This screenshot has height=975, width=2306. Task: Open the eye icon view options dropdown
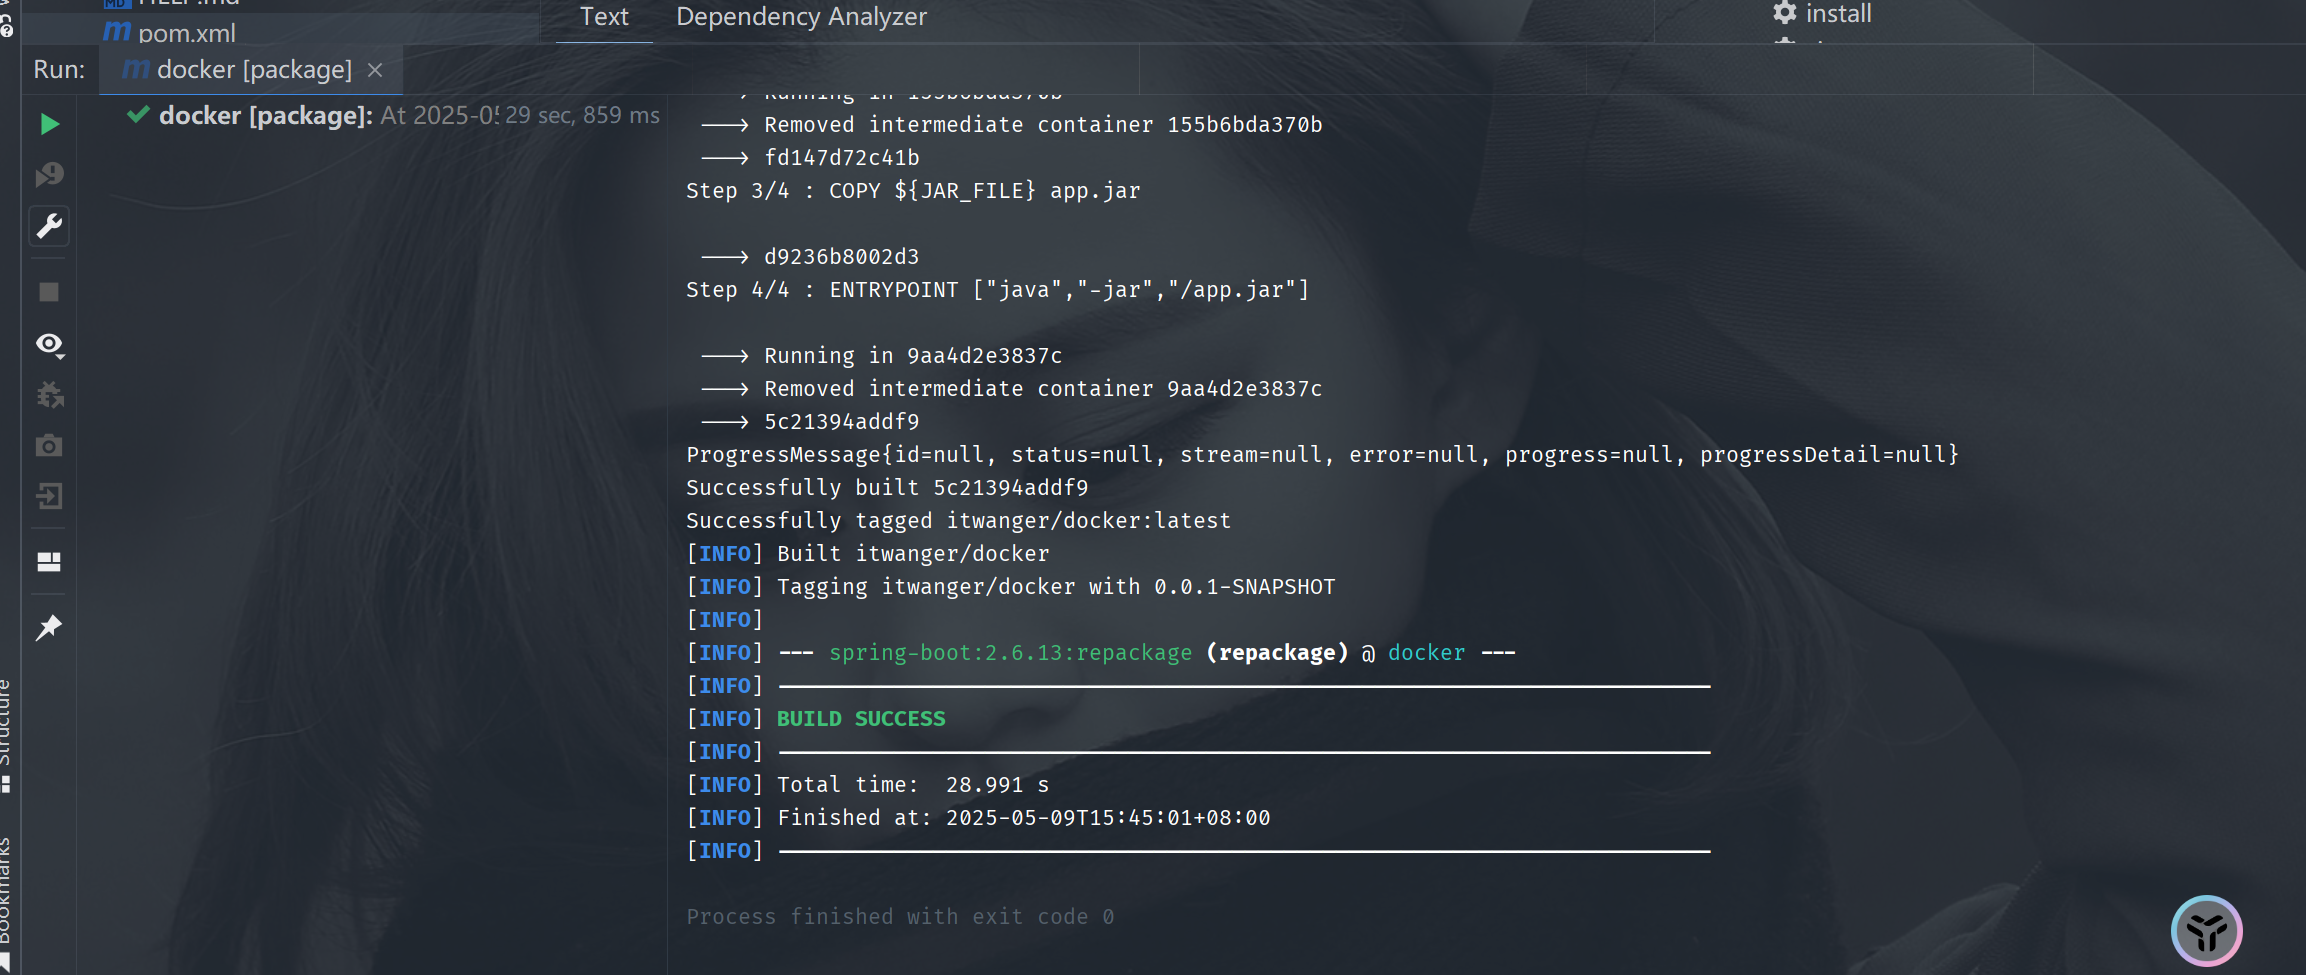pos(49,345)
